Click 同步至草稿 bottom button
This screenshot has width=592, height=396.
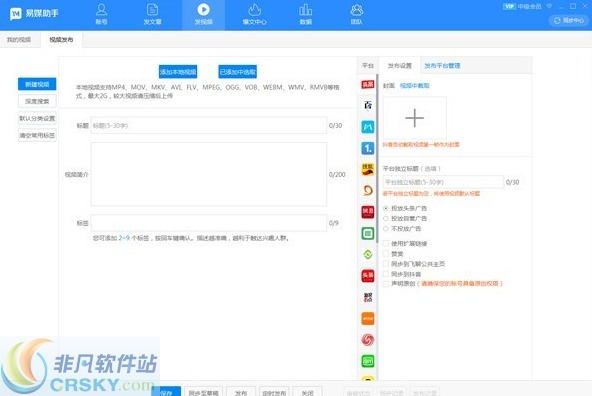coord(204,392)
